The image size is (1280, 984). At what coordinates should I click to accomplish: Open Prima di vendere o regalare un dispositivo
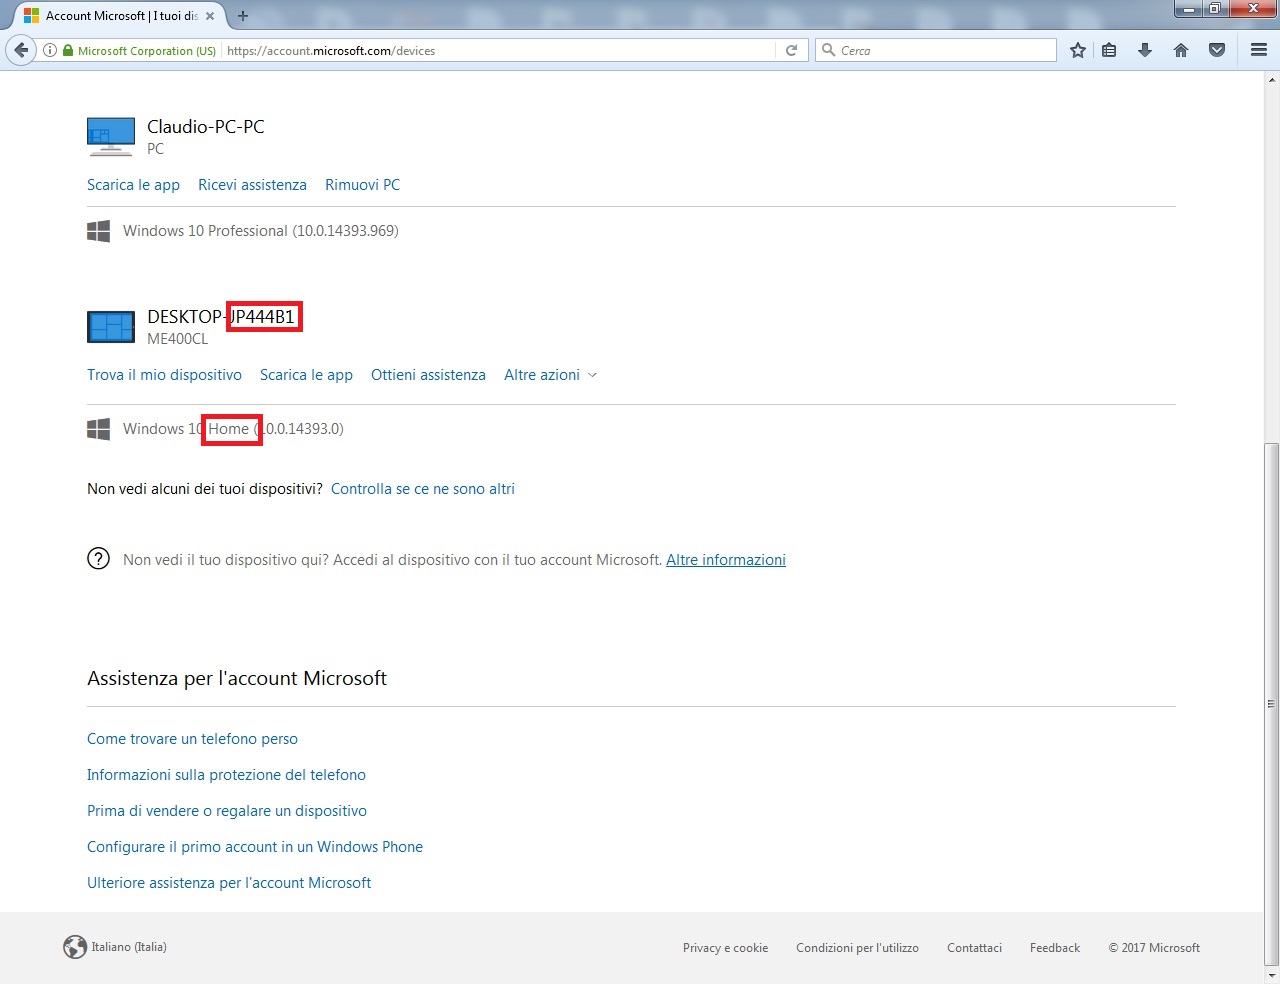click(x=227, y=811)
